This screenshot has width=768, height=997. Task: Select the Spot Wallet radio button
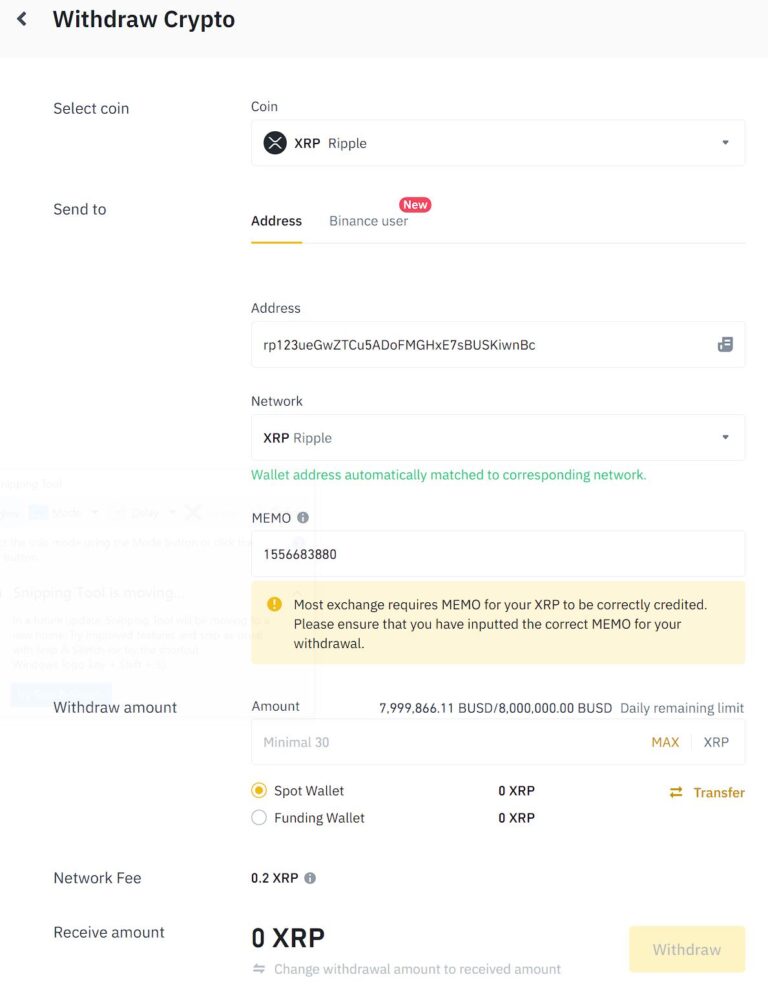coord(259,791)
